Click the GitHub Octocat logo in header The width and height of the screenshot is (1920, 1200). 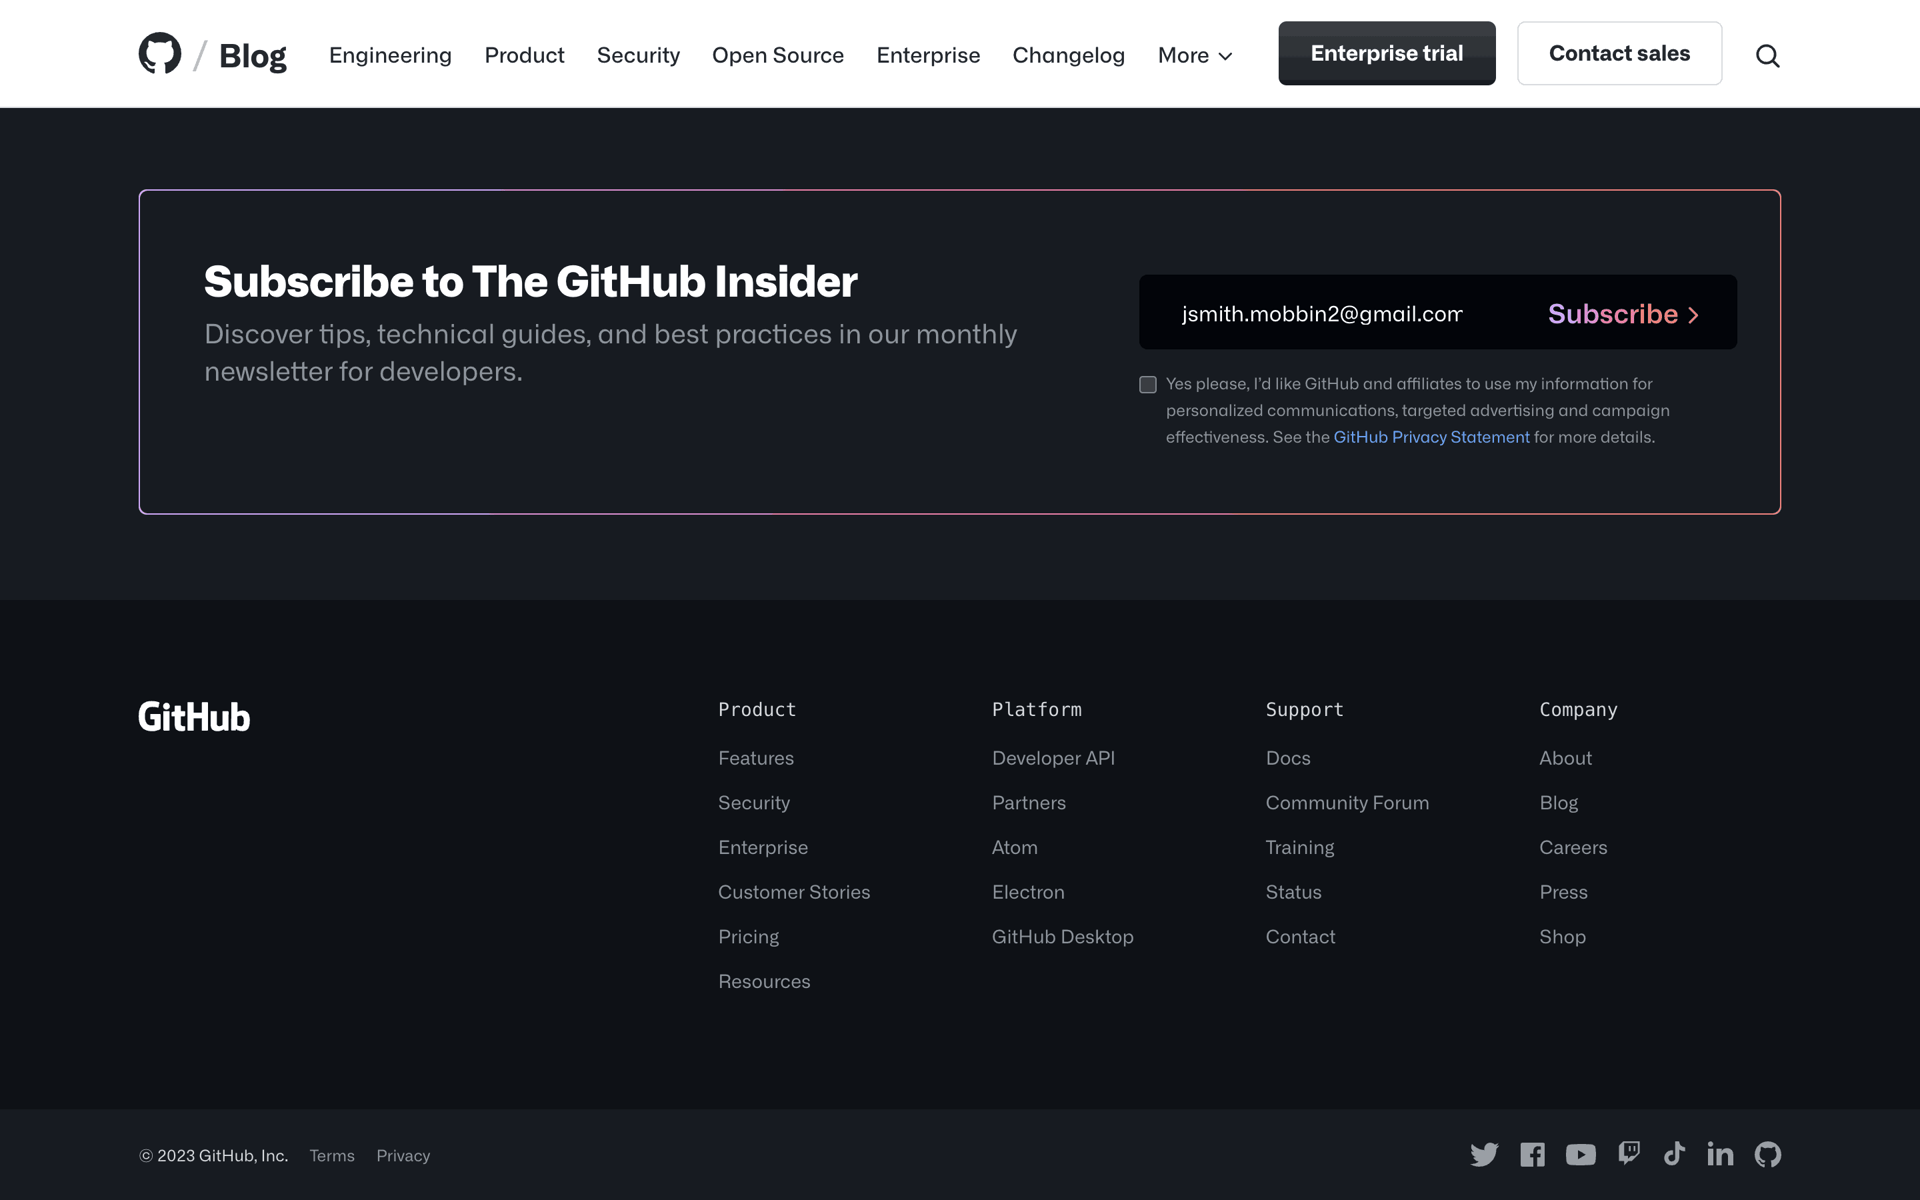click(x=160, y=53)
